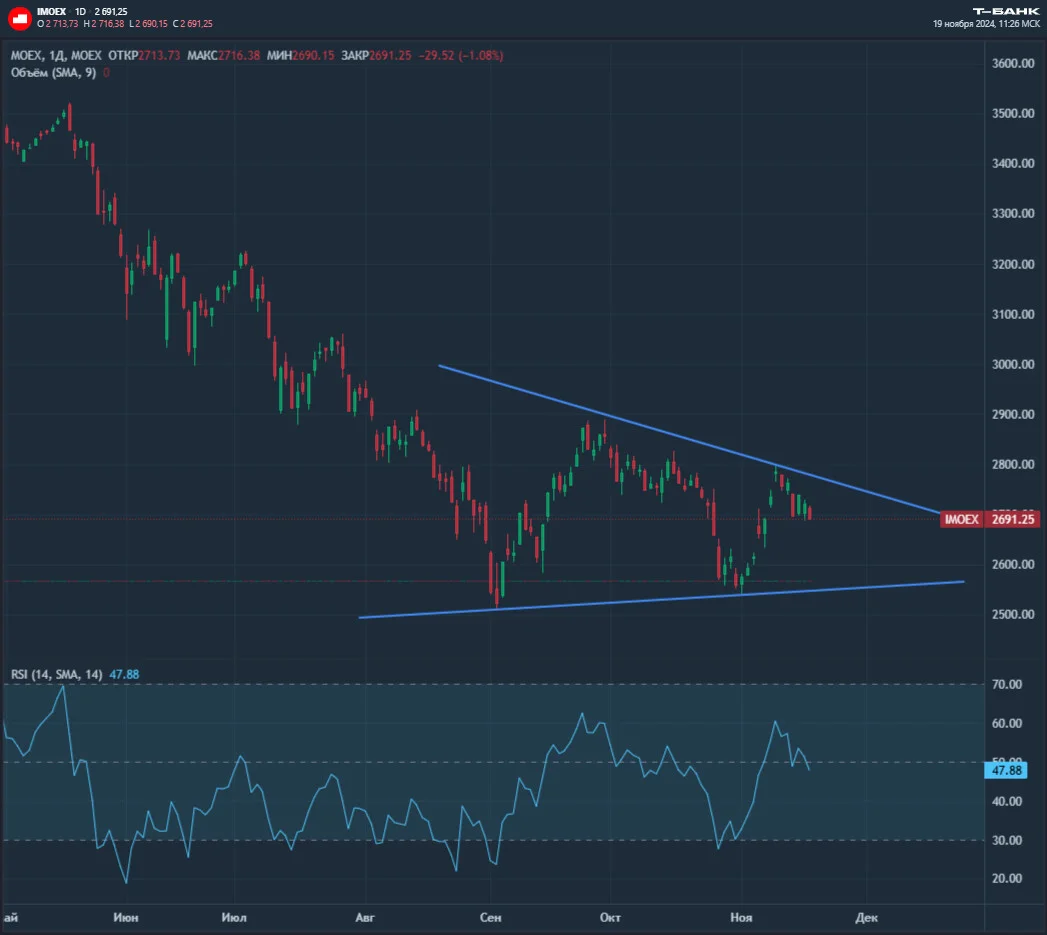1047x935 pixels.
Task: Click the header high value H 2 716,38
Action: click(x=103, y=24)
